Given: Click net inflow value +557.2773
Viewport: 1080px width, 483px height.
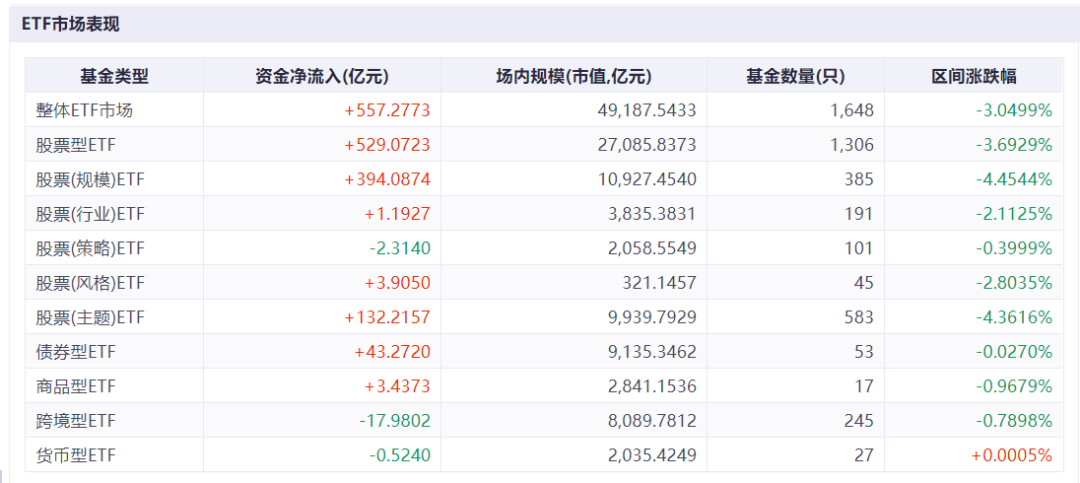Looking at the screenshot, I should click(388, 110).
